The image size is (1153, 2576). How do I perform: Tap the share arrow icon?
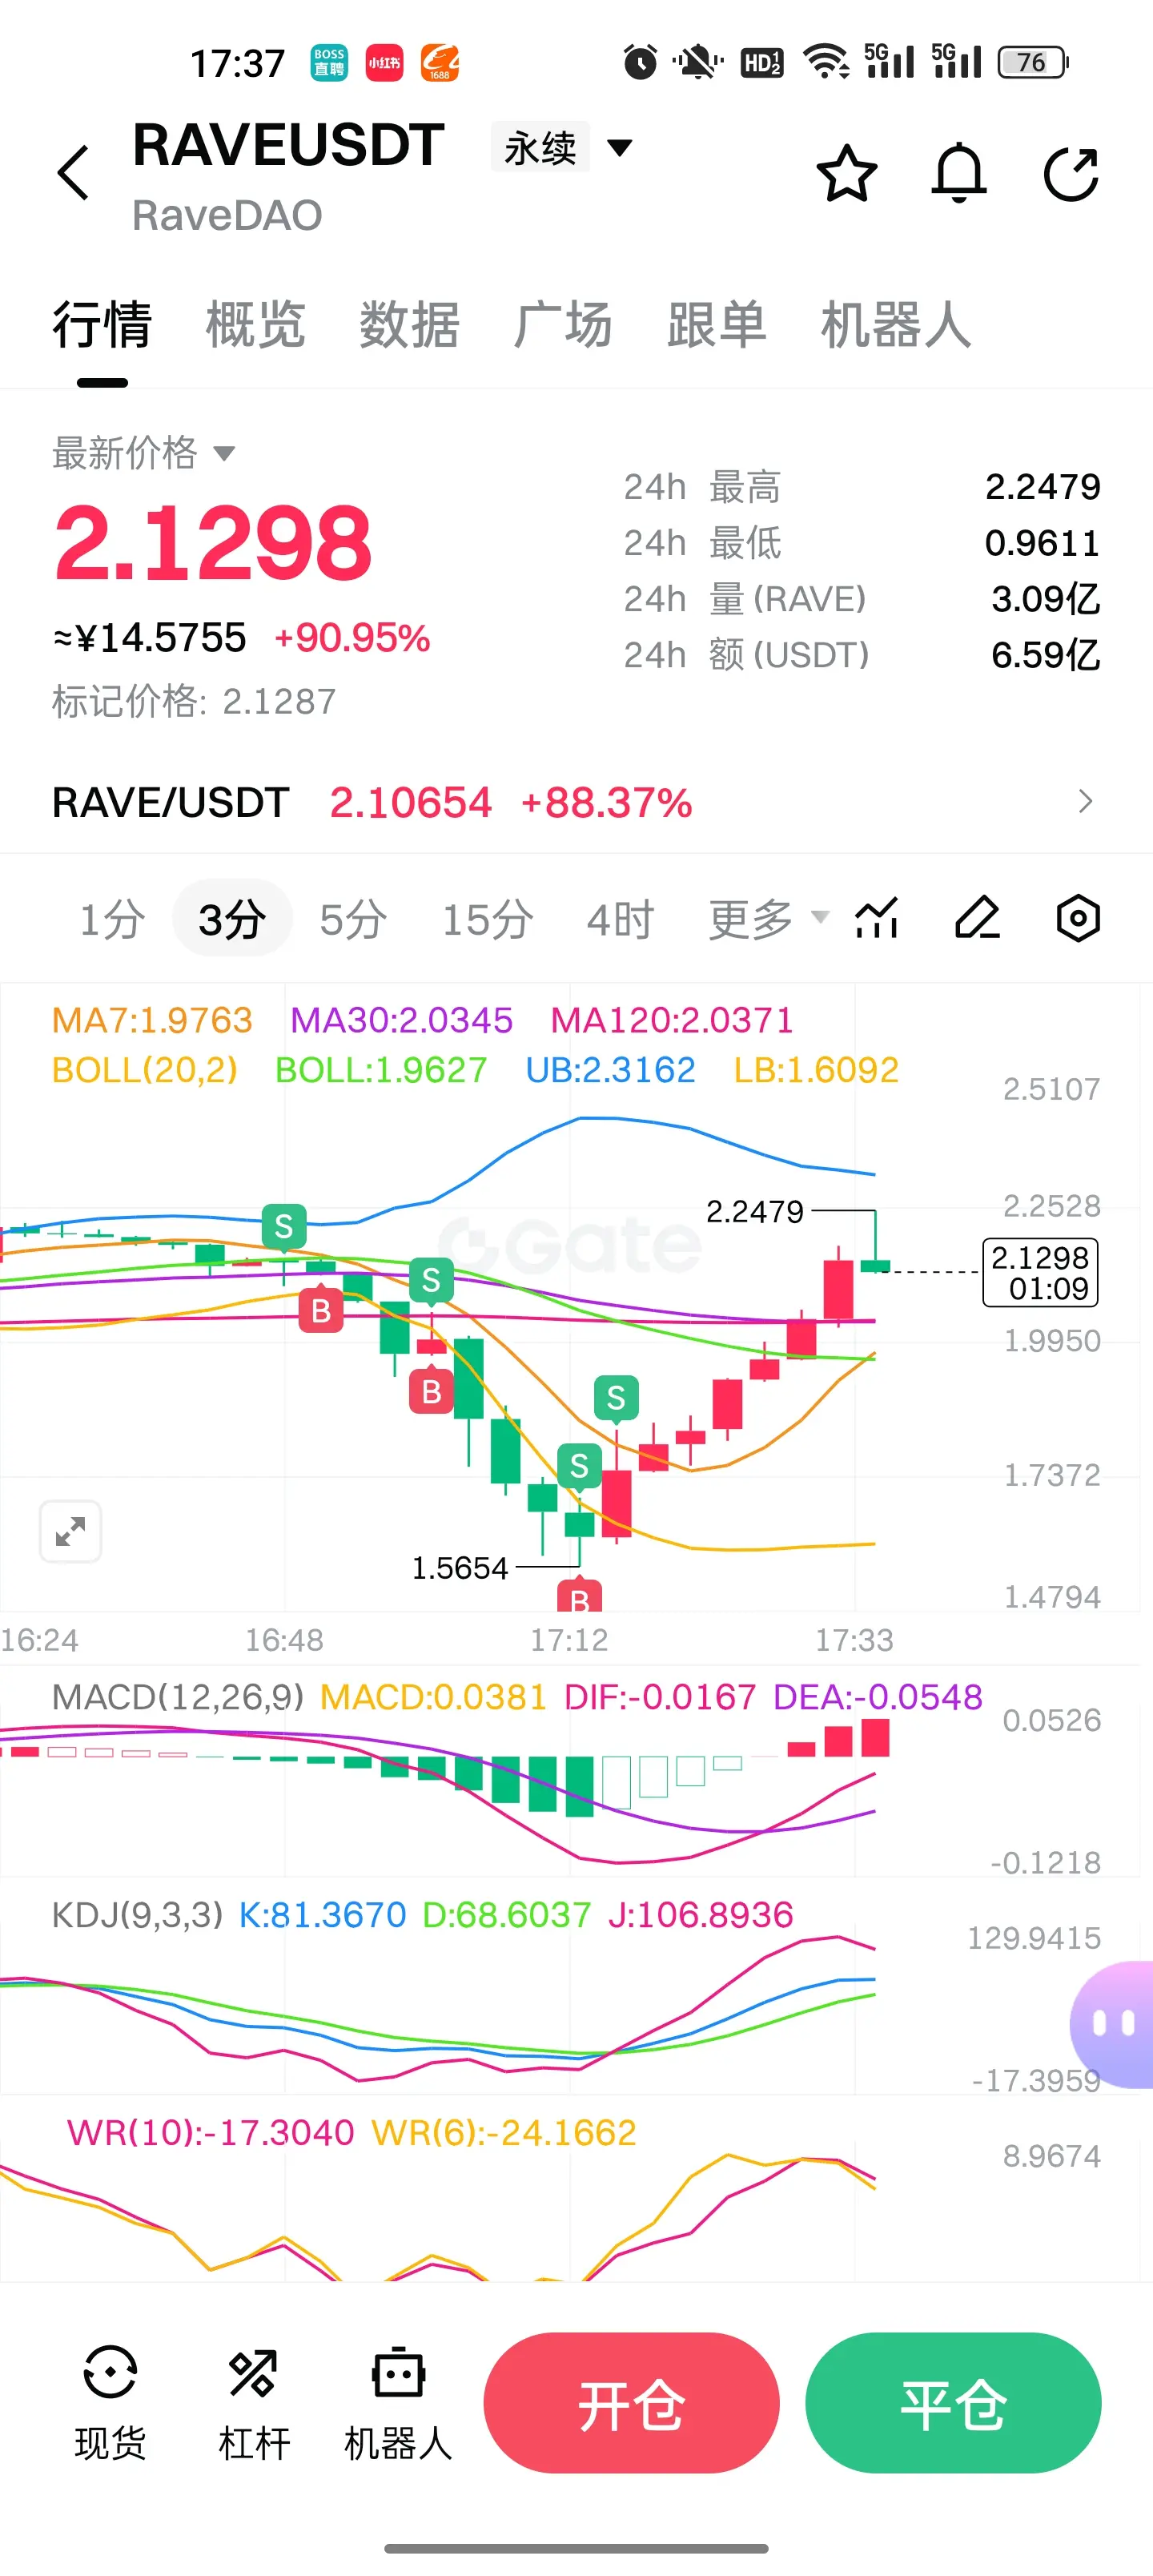coord(1071,173)
